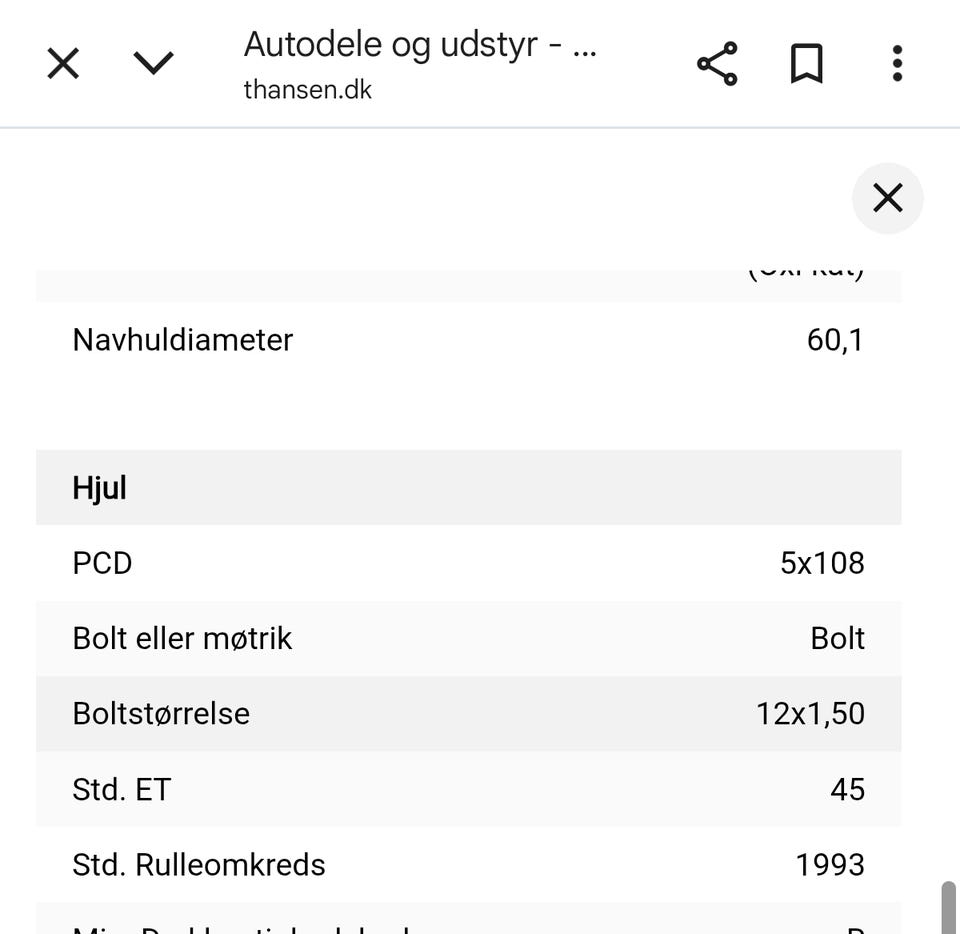This screenshot has height=934, width=960.
Task: Tap the Hjul section header
Action: (100, 488)
